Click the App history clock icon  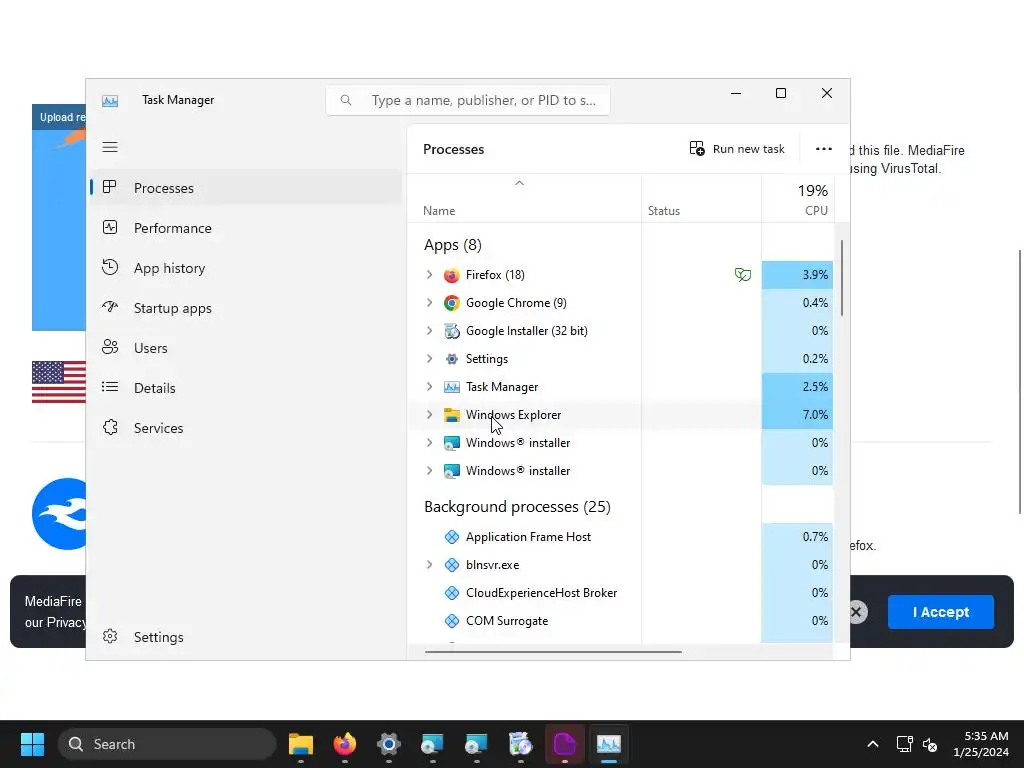(110, 267)
